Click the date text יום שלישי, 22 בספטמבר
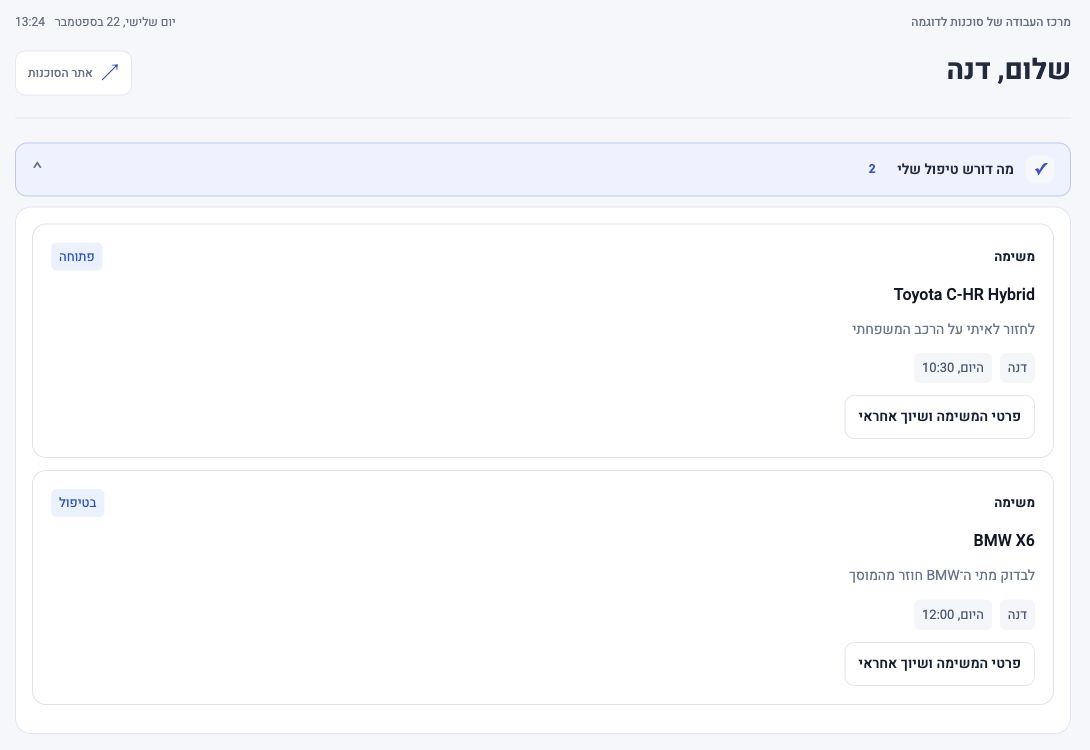 pos(115,22)
